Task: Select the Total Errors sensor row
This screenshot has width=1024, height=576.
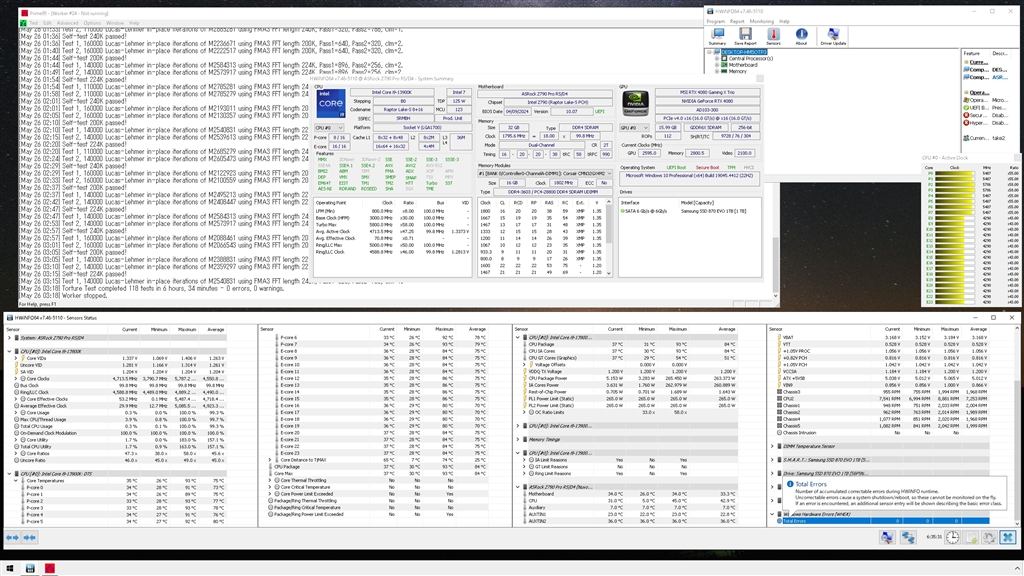Action: (x=885, y=521)
